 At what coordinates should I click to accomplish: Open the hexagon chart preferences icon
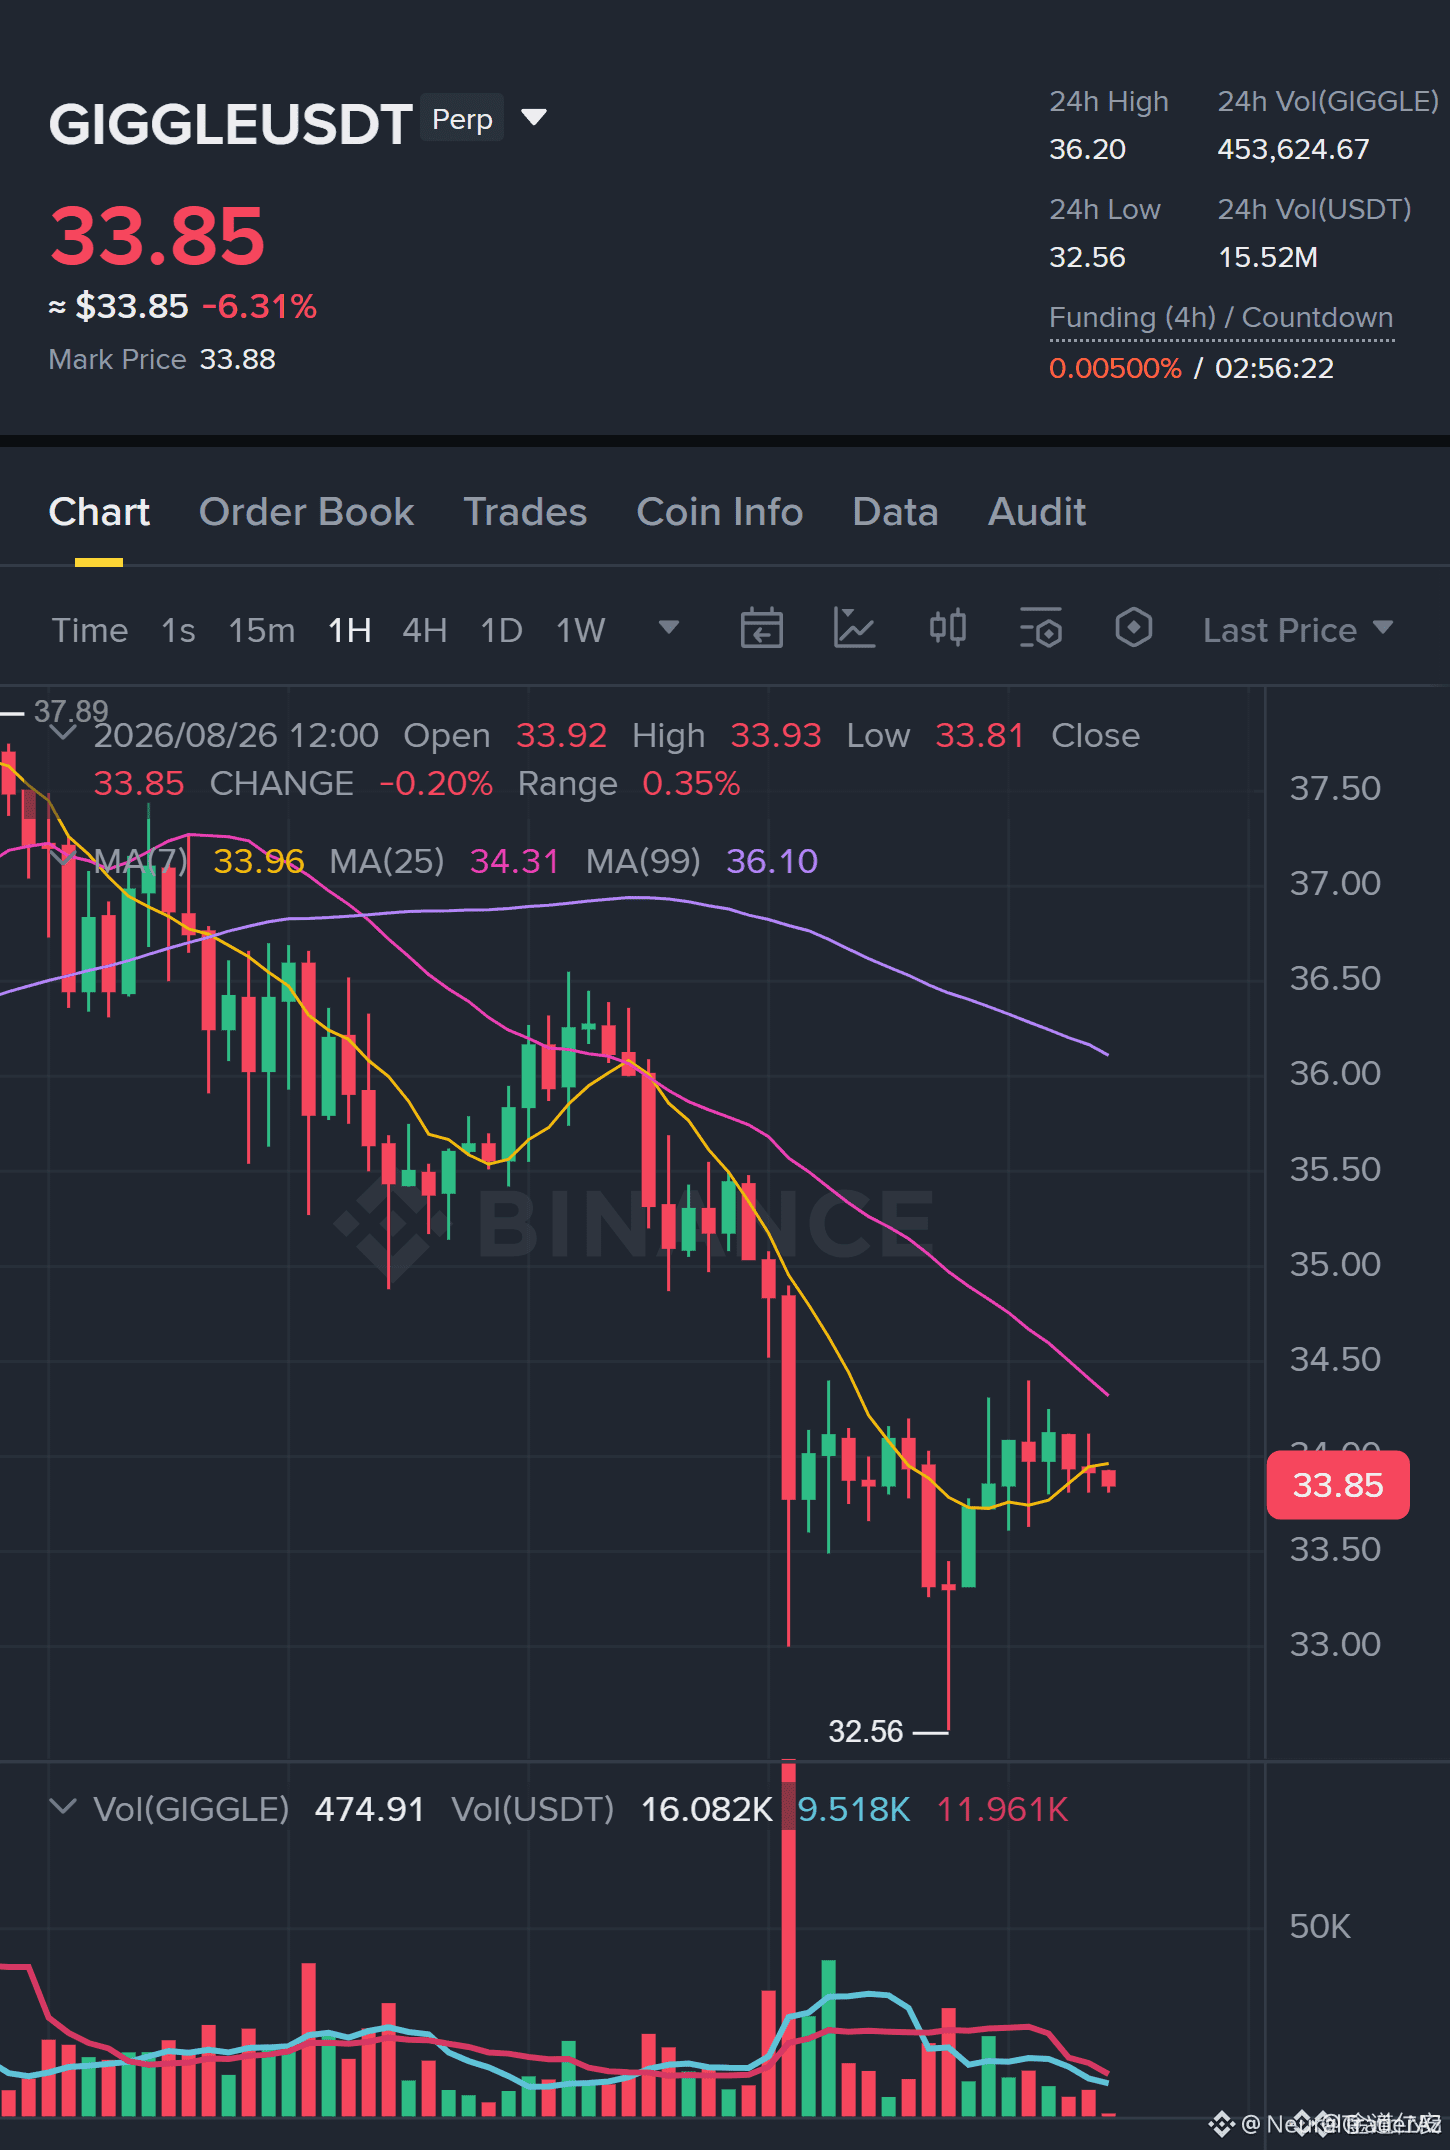(1134, 628)
